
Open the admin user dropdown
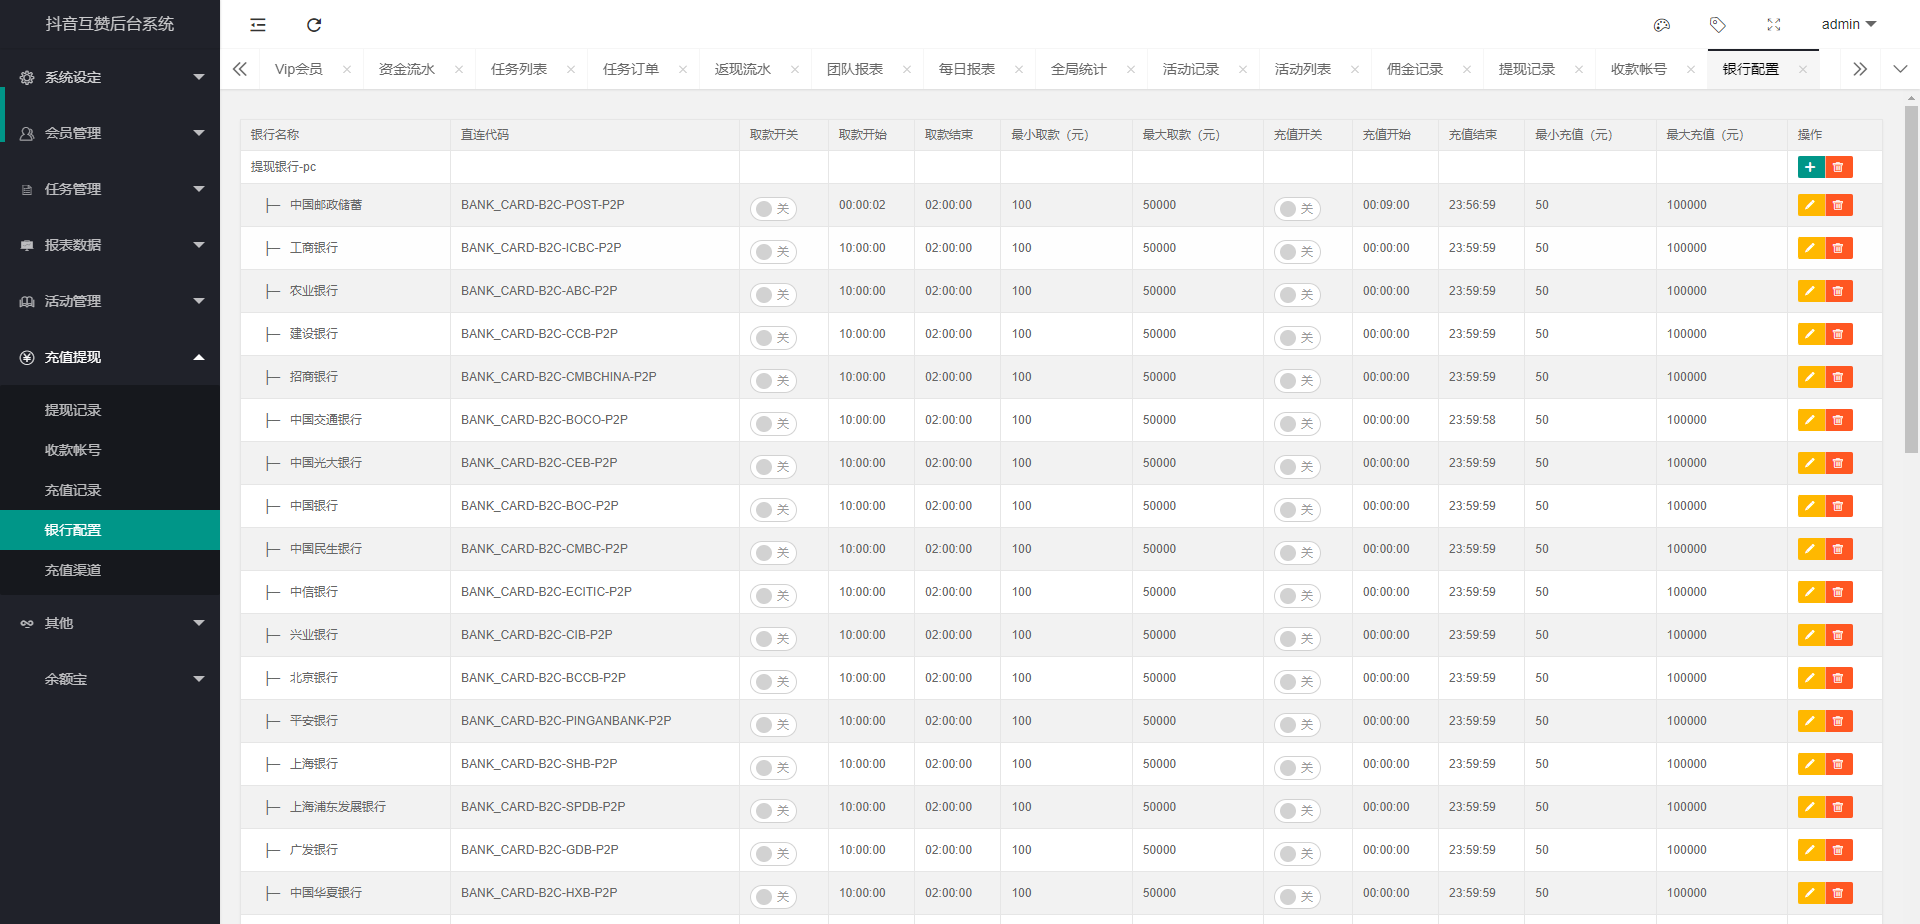[x=1848, y=25]
